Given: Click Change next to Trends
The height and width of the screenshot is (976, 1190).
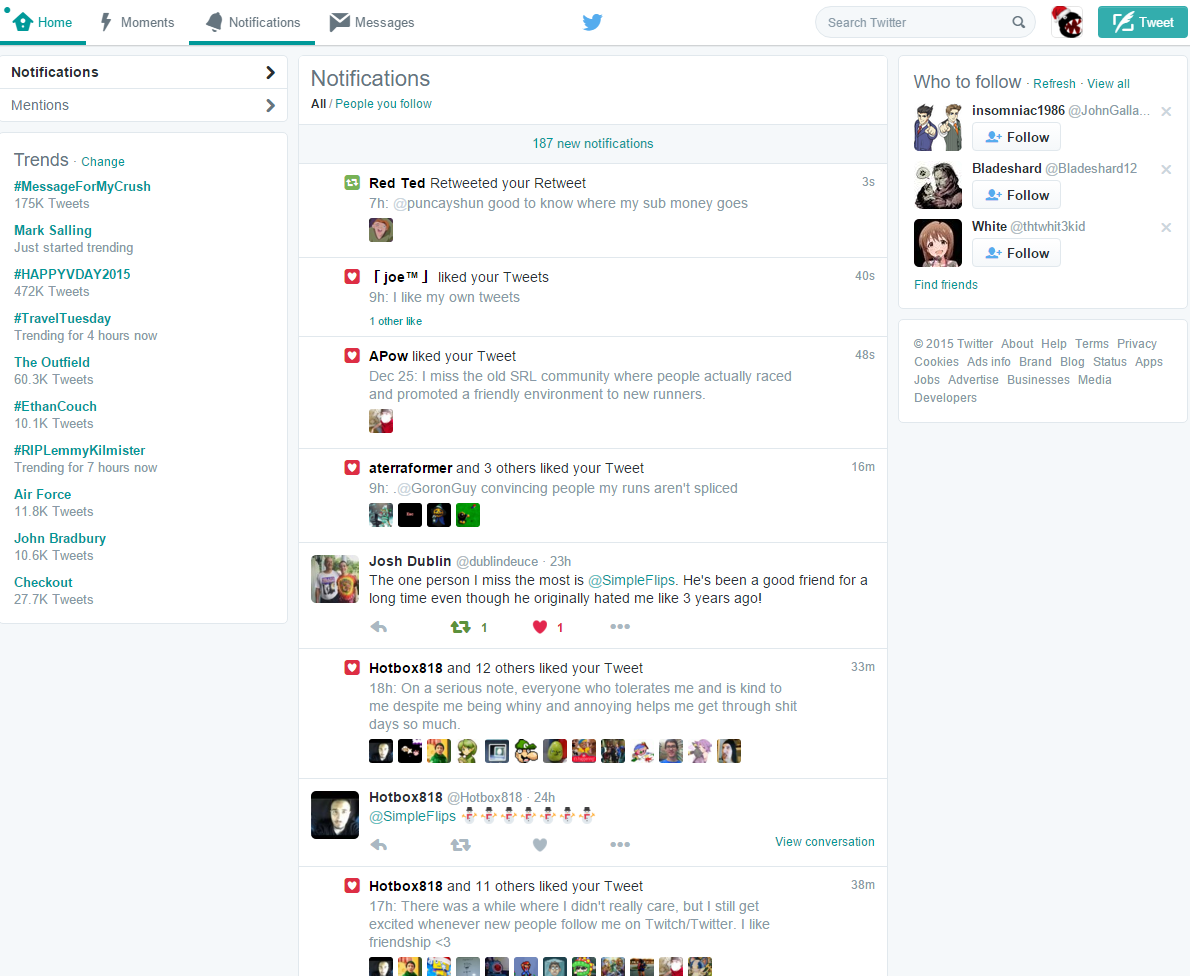Looking at the screenshot, I should pyautogui.click(x=102, y=162).
